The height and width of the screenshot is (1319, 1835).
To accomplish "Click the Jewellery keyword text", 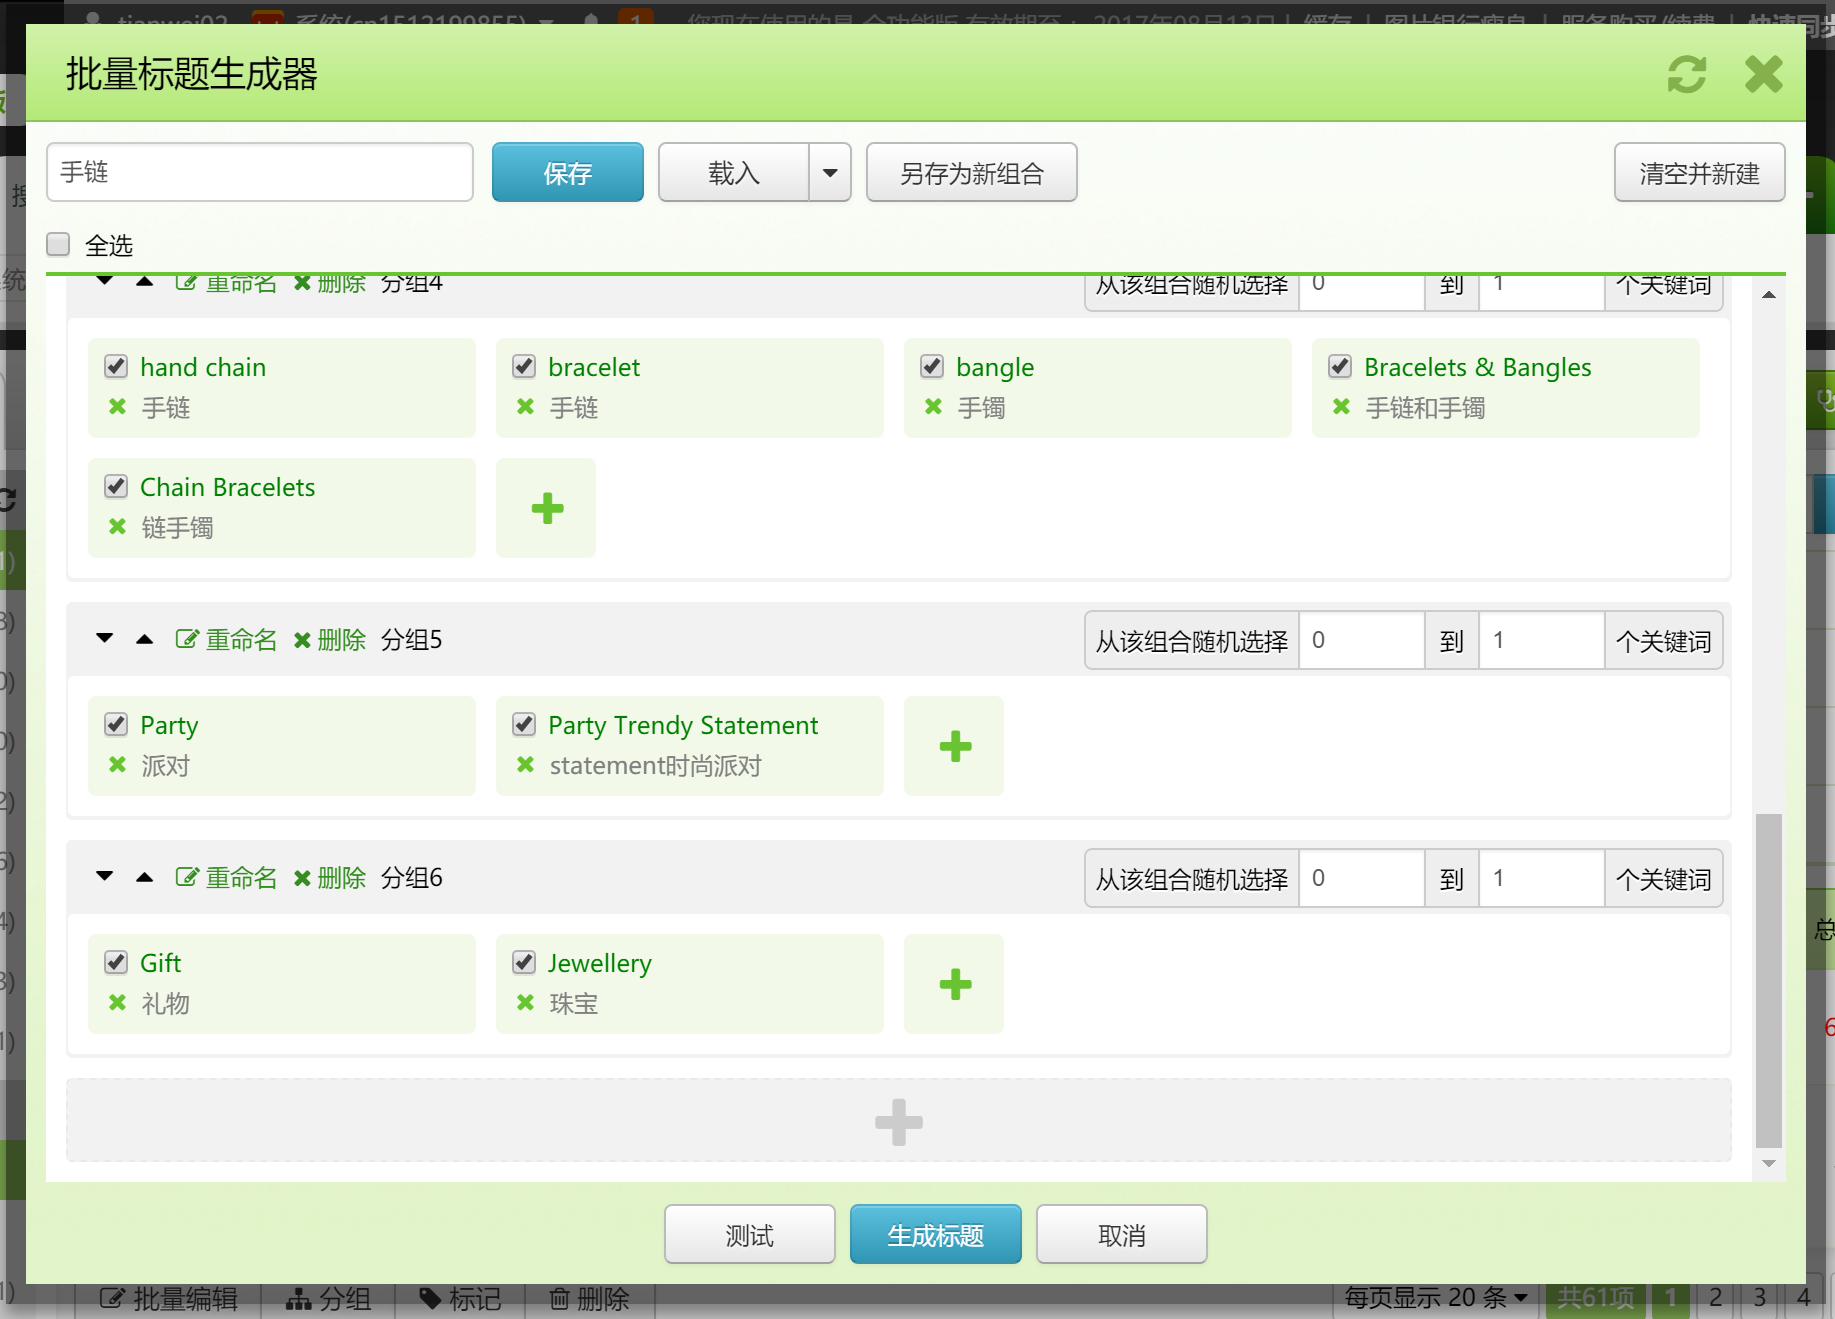I will click(599, 963).
